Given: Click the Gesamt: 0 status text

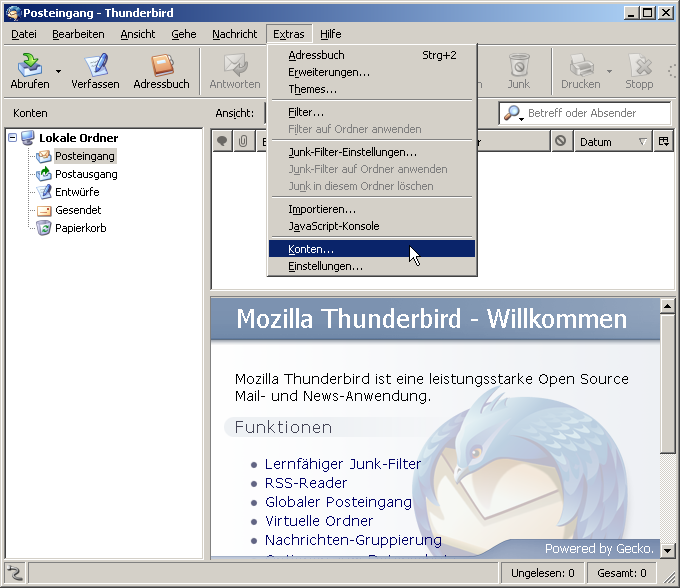Looking at the screenshot, I should tap(621, 573).
